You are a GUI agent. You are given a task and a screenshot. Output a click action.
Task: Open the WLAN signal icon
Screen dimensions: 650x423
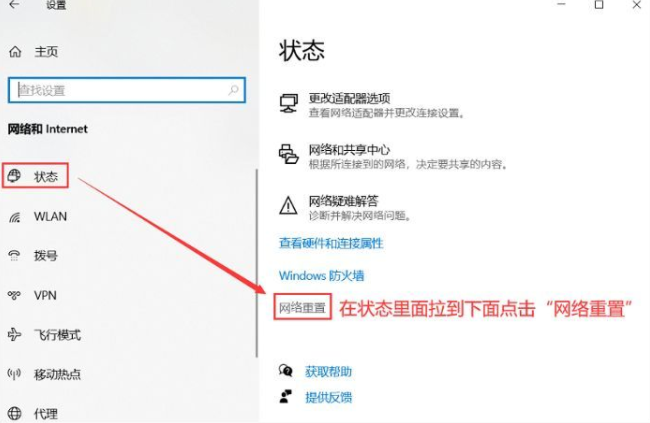[x=15, y=217]
